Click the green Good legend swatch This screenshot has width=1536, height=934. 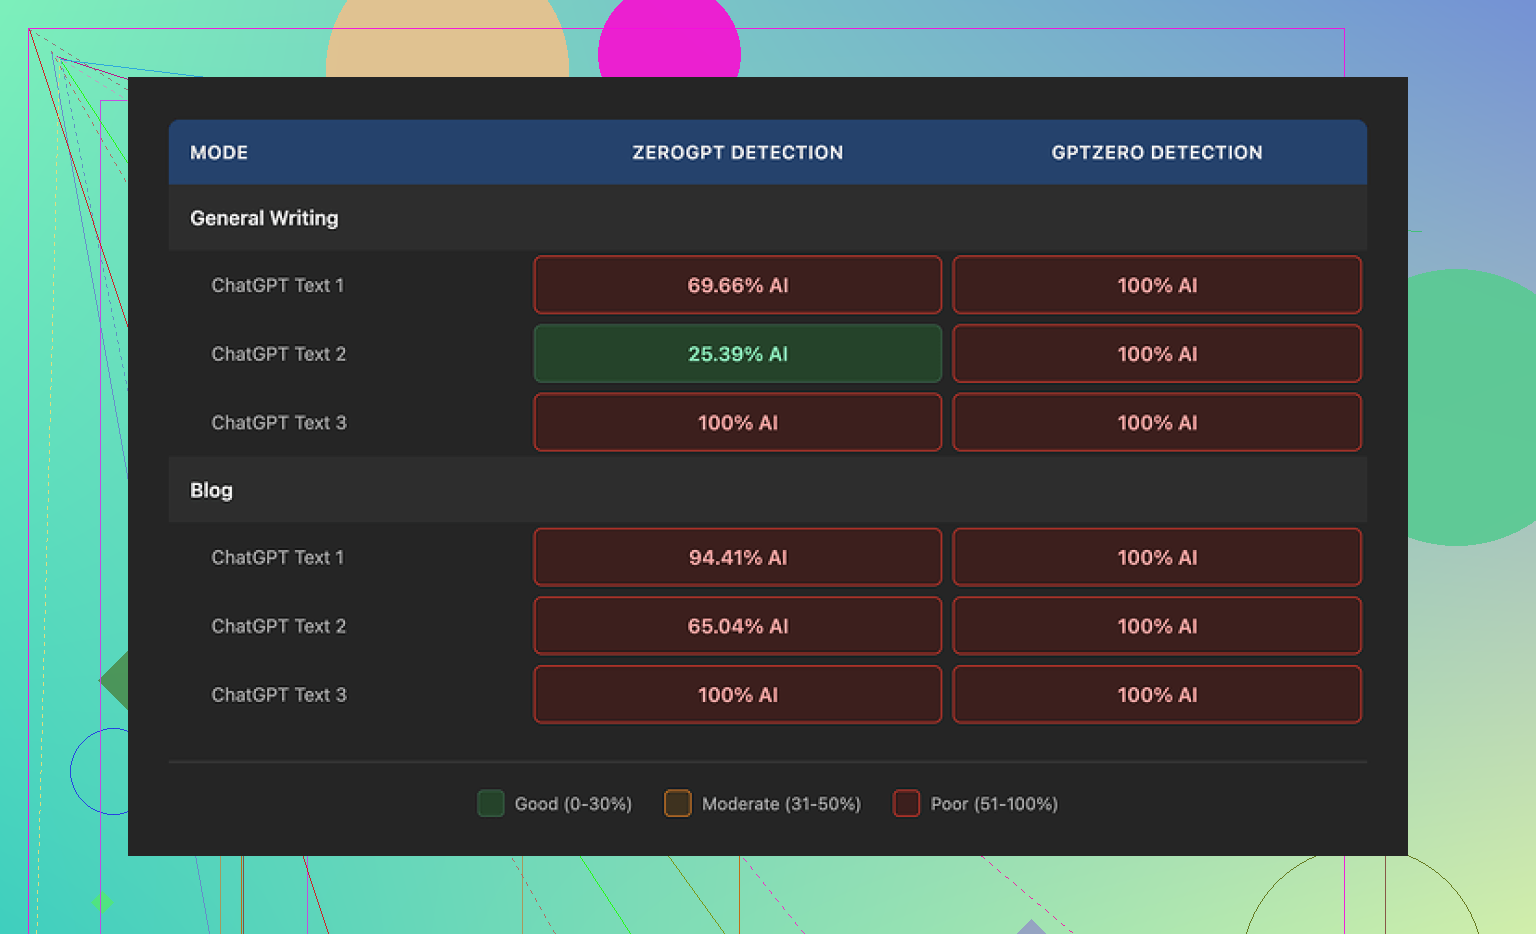pyautogui.click(x=490, y=803)
